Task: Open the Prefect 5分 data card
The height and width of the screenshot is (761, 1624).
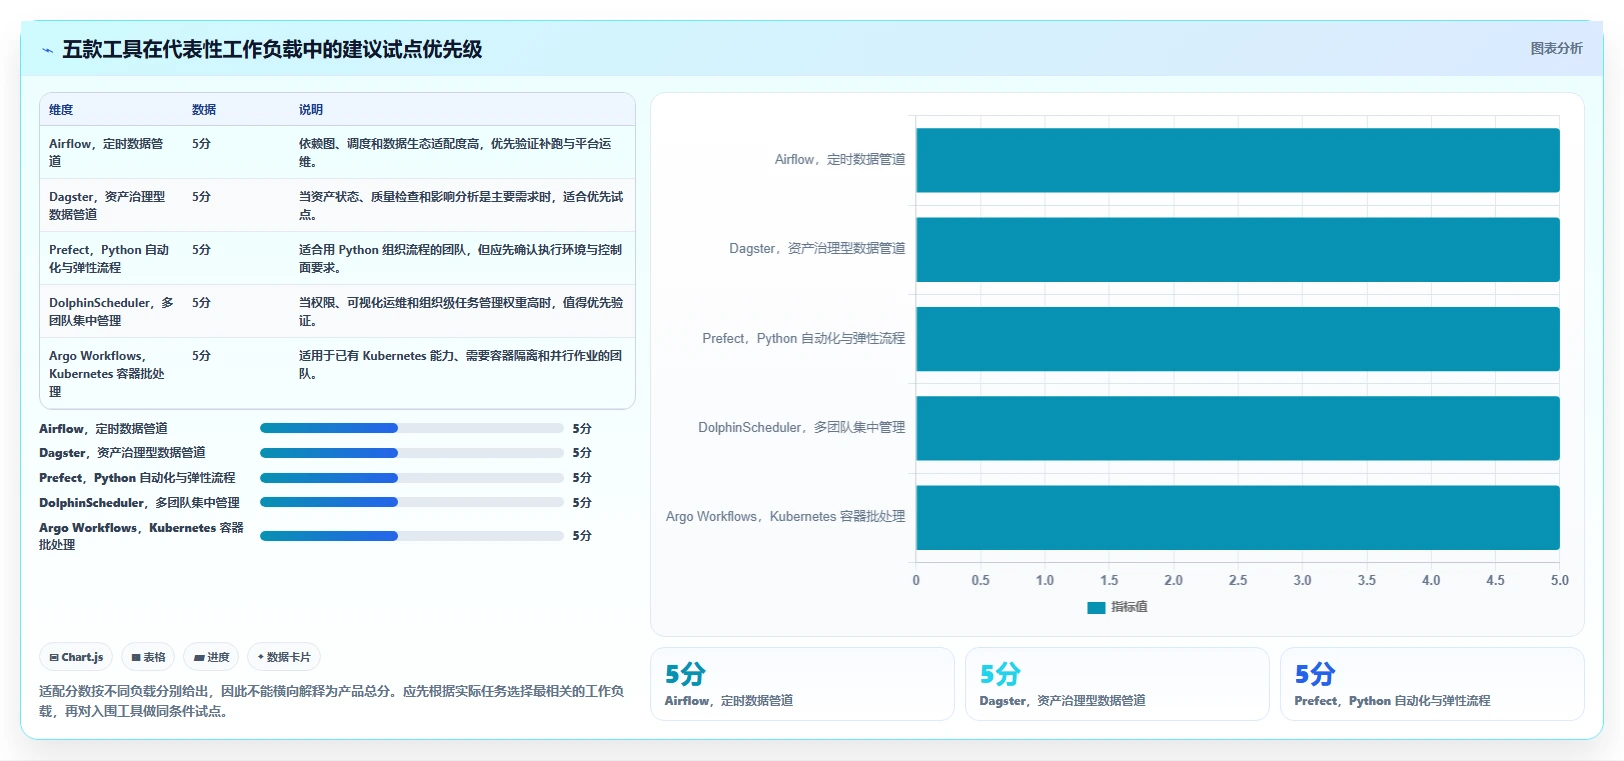Action: pyautogui.click(x=1432, y=684)
